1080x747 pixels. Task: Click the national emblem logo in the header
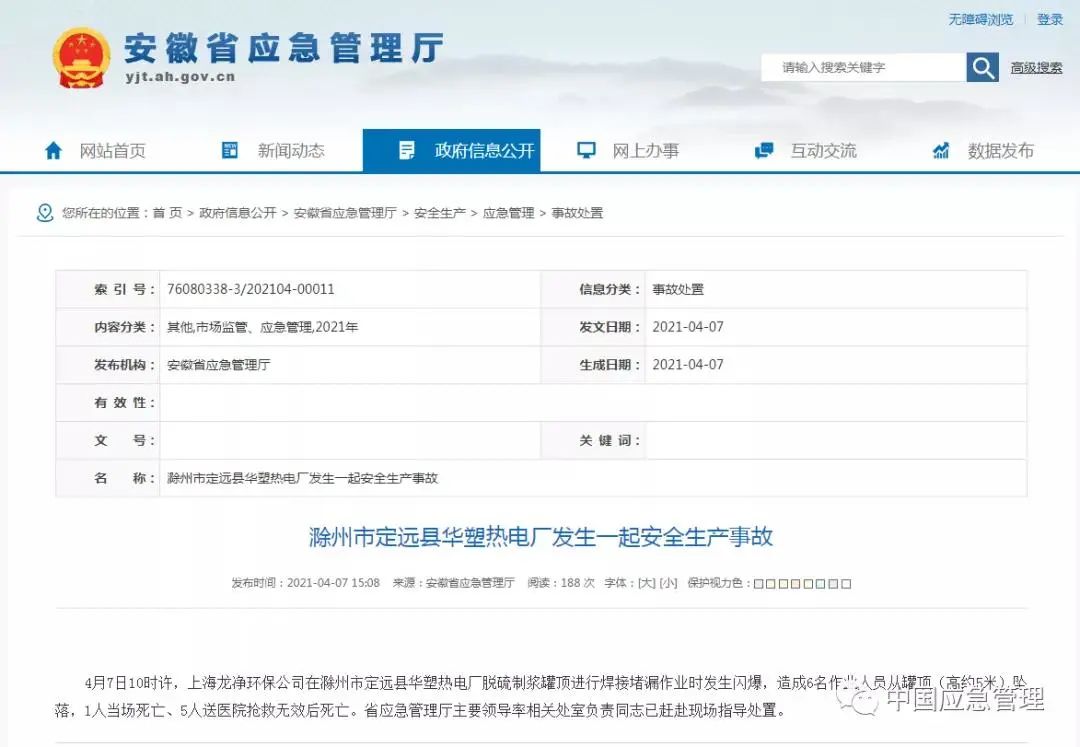[82, 58]
